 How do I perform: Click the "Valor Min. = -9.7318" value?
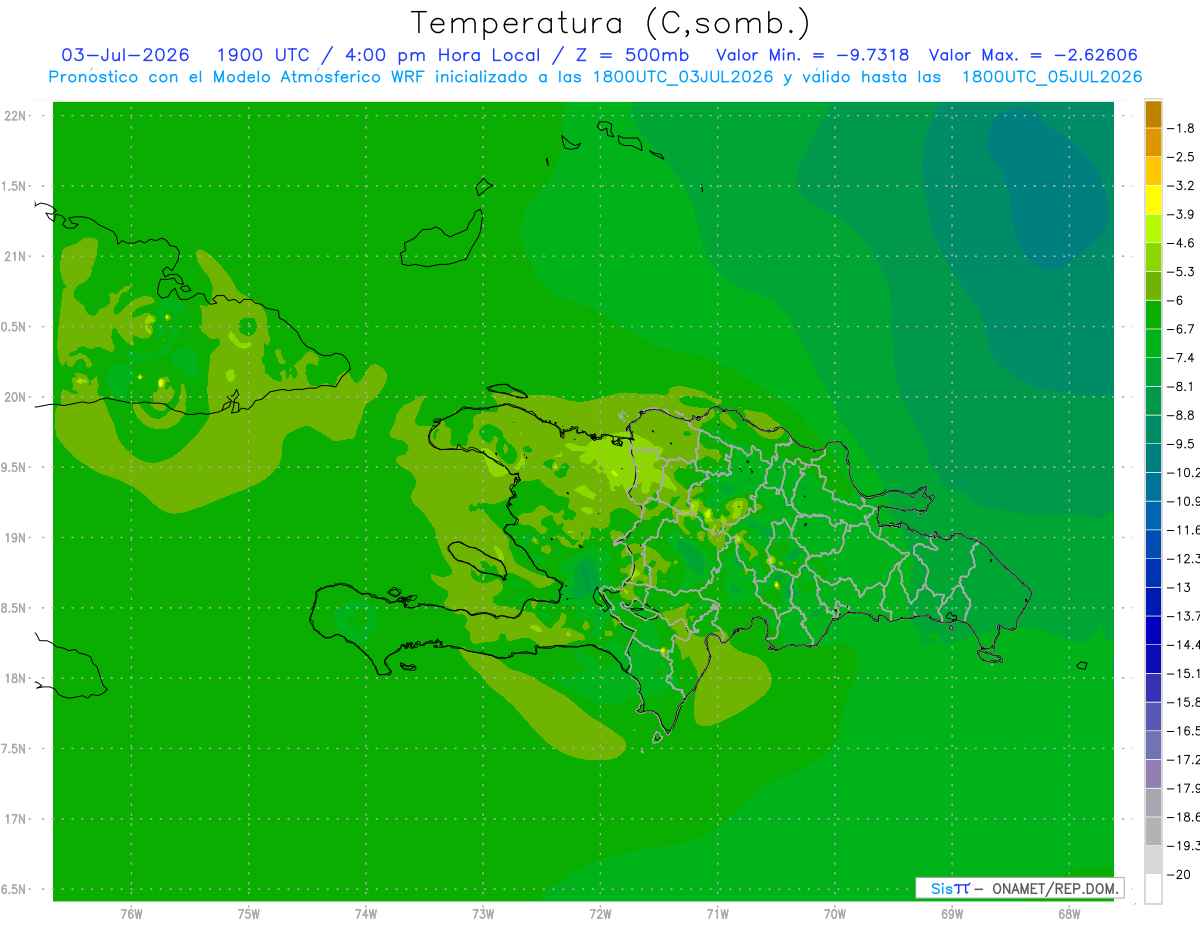tap(813, 55)
